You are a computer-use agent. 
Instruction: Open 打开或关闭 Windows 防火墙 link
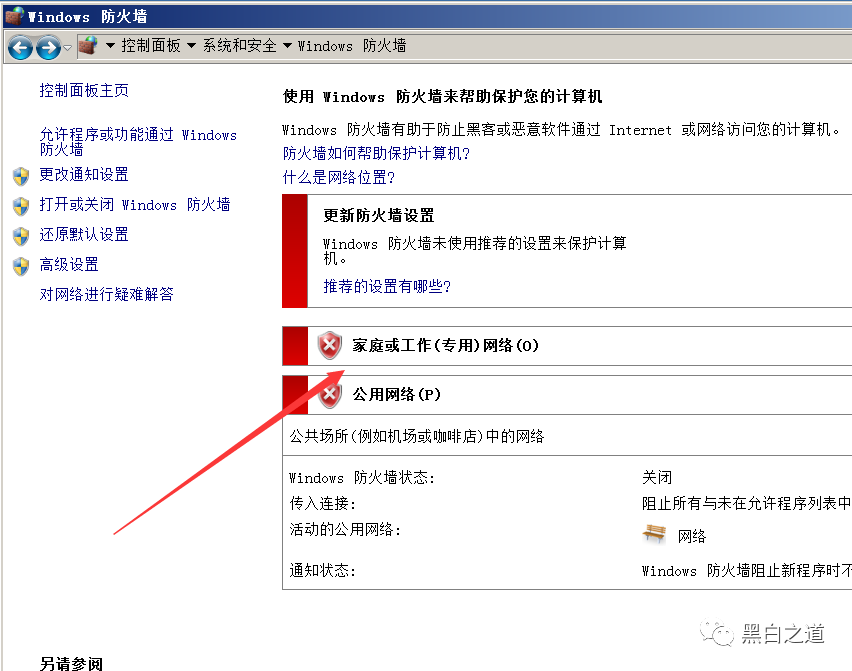(135, 205)
